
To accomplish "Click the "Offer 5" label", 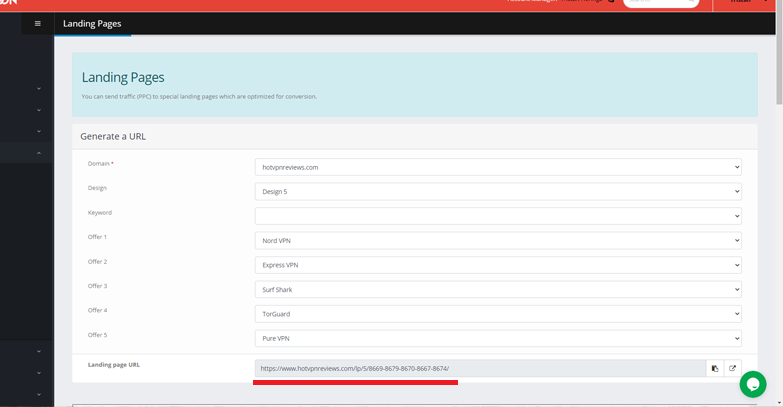I will pyautogui.click(x=97, y=335).
